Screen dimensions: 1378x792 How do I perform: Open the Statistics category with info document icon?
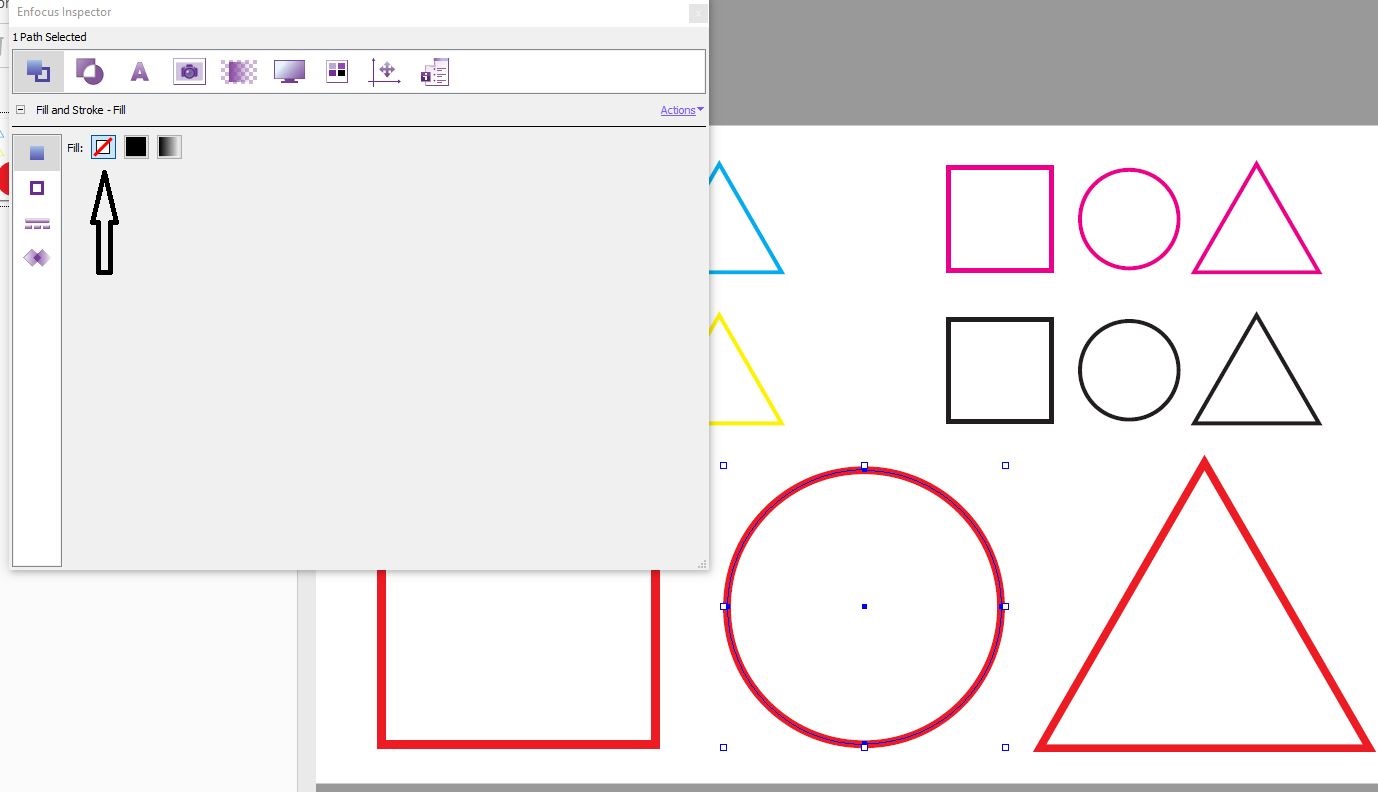[x=435, y=72]
